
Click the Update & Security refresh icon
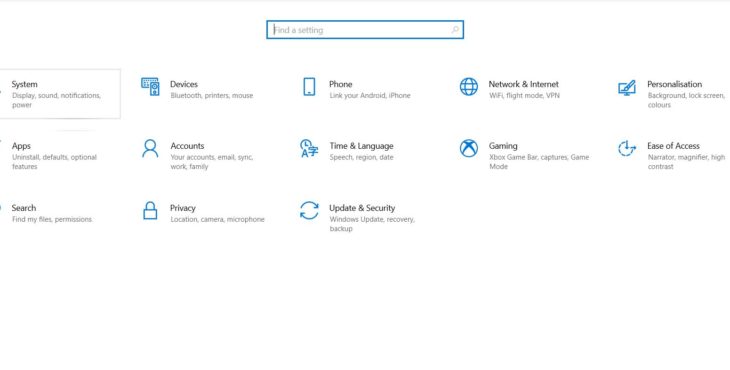(x=309, y=210)
